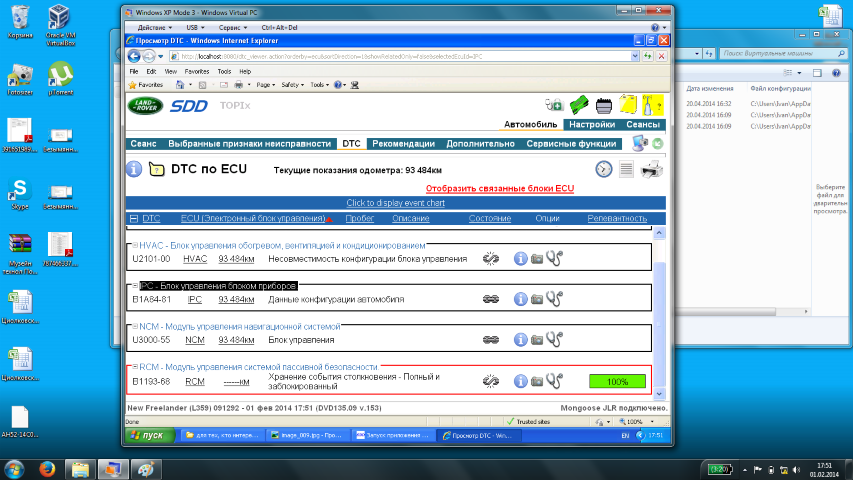Click the 'Click to display event chart' link
853x480 pixels.
tap(395, 203)
